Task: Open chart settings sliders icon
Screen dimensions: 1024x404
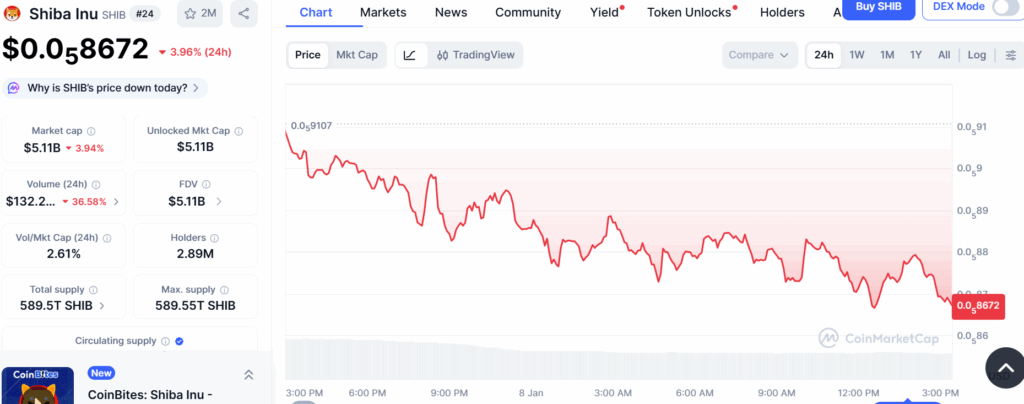Action: [x=1010, y=55]
